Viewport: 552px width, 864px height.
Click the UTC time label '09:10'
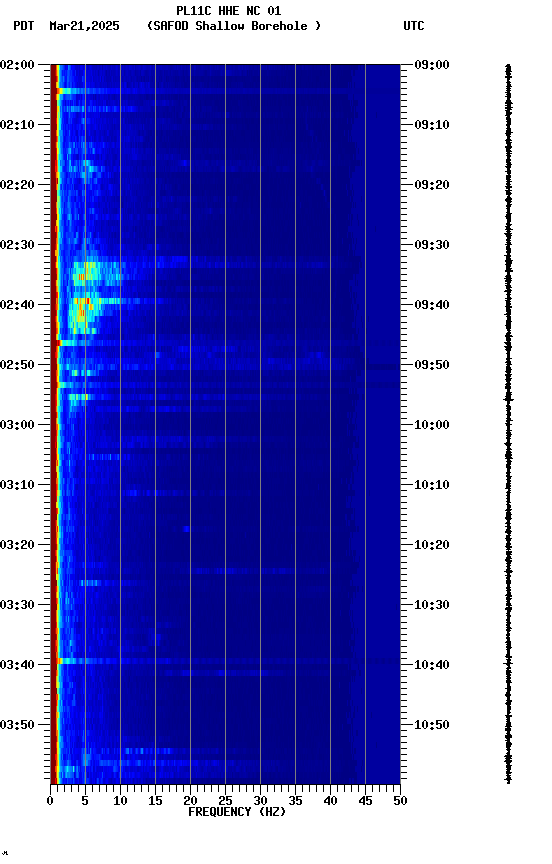pyautogui.click(x=432, y=125)
